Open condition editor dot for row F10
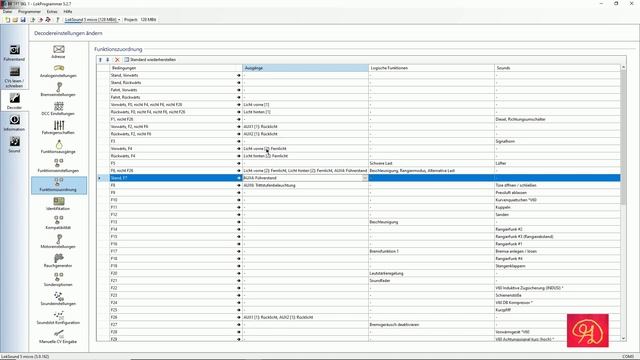Screen dimensions: 640x360 coord(239,200)
